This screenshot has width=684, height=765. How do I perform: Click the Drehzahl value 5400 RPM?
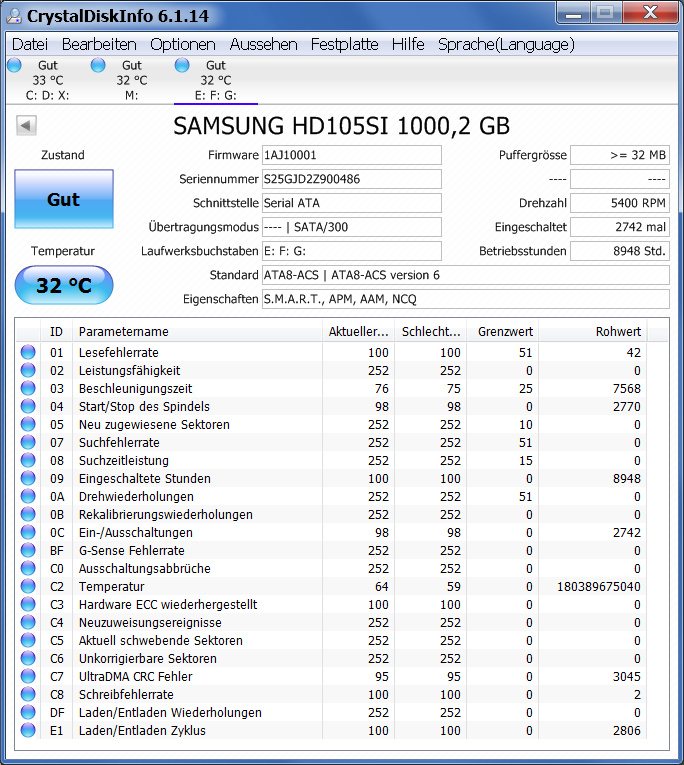620,203
